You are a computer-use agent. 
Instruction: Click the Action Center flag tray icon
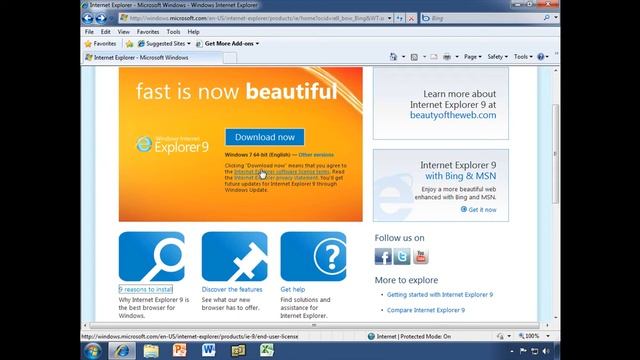[x=523, y=351]
